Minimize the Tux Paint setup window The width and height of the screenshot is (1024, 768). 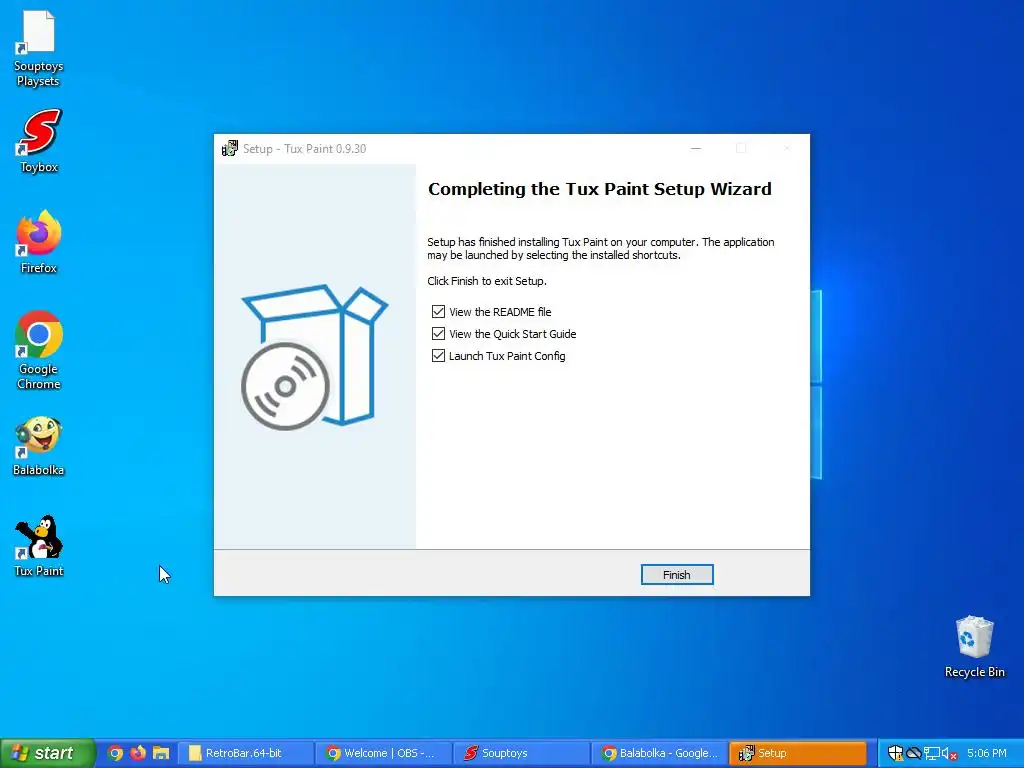(696, 148)
